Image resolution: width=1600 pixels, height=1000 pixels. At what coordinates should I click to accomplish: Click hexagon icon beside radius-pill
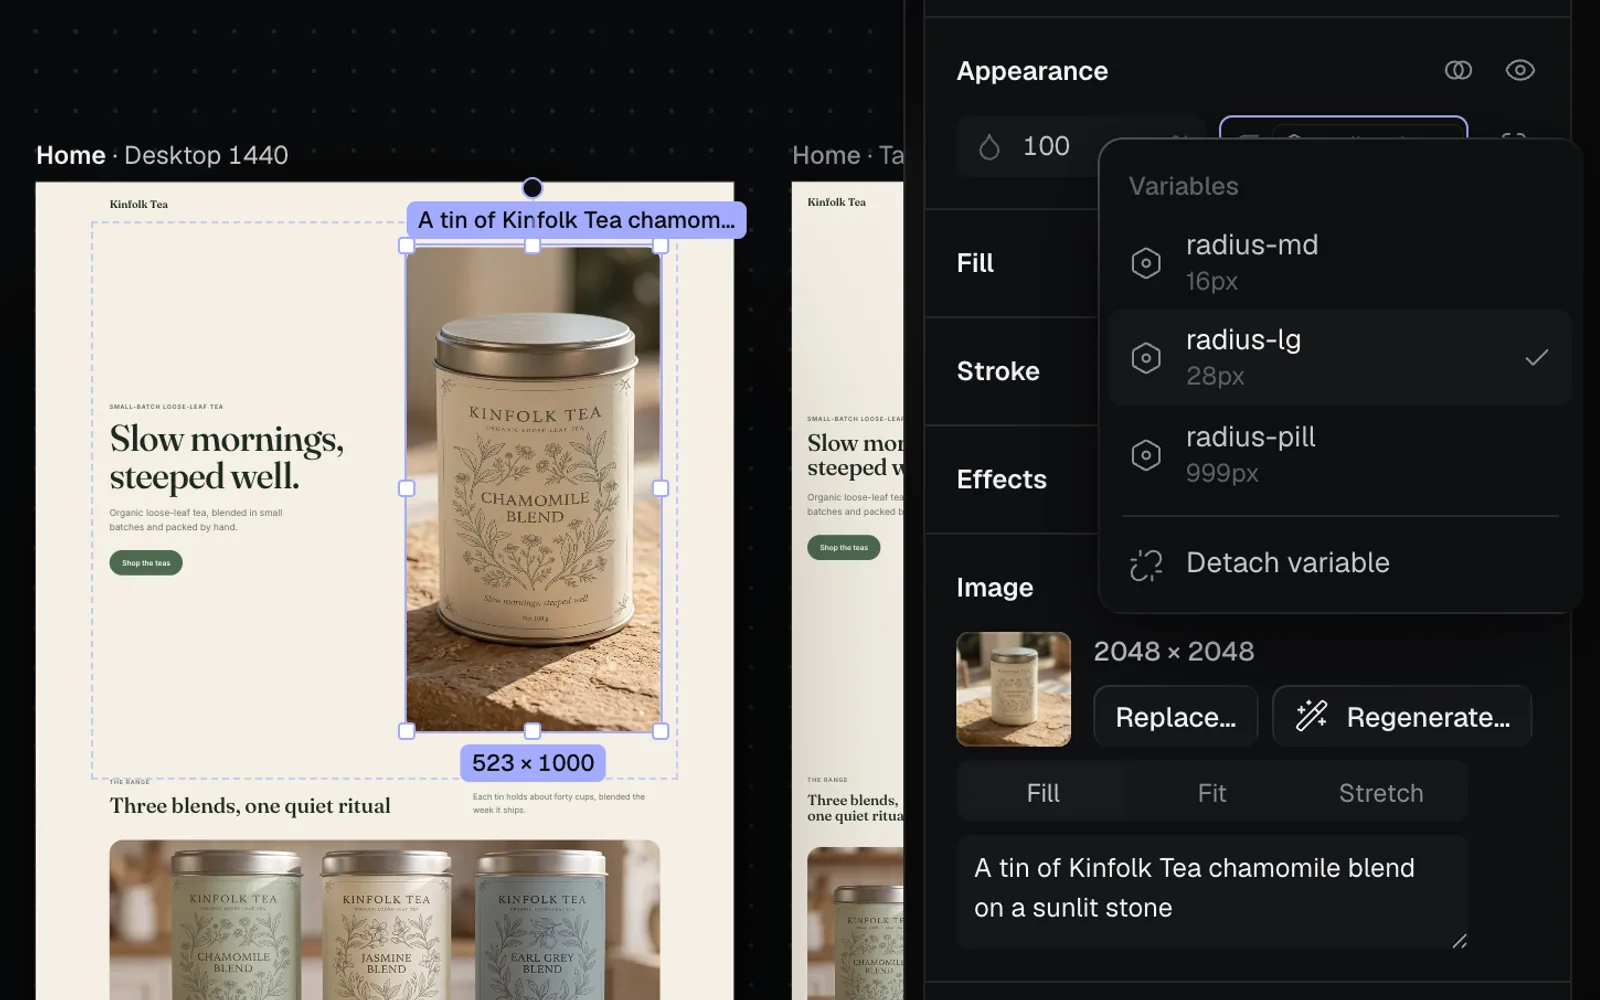[1146, 455]
